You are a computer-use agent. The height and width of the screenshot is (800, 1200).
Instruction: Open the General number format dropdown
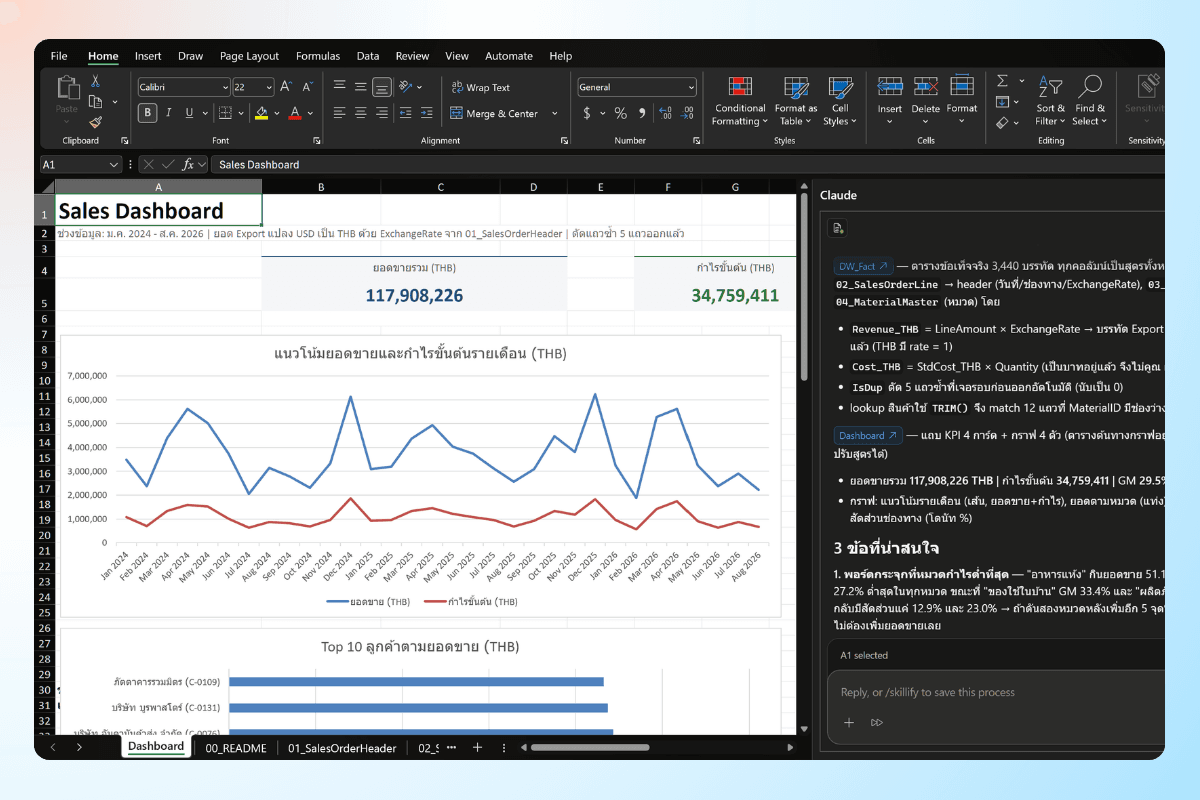pyautogui.click(x=690, y=87)
